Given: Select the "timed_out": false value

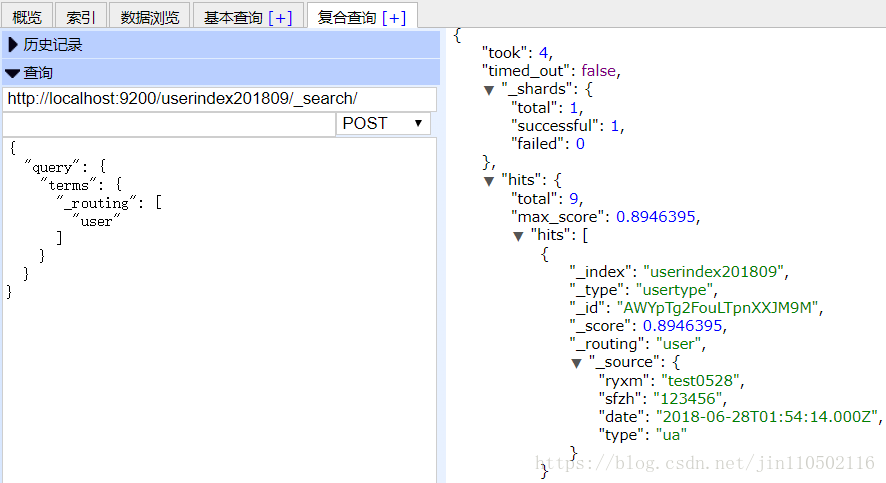Looking at the screenshot, I should point(598,71).
